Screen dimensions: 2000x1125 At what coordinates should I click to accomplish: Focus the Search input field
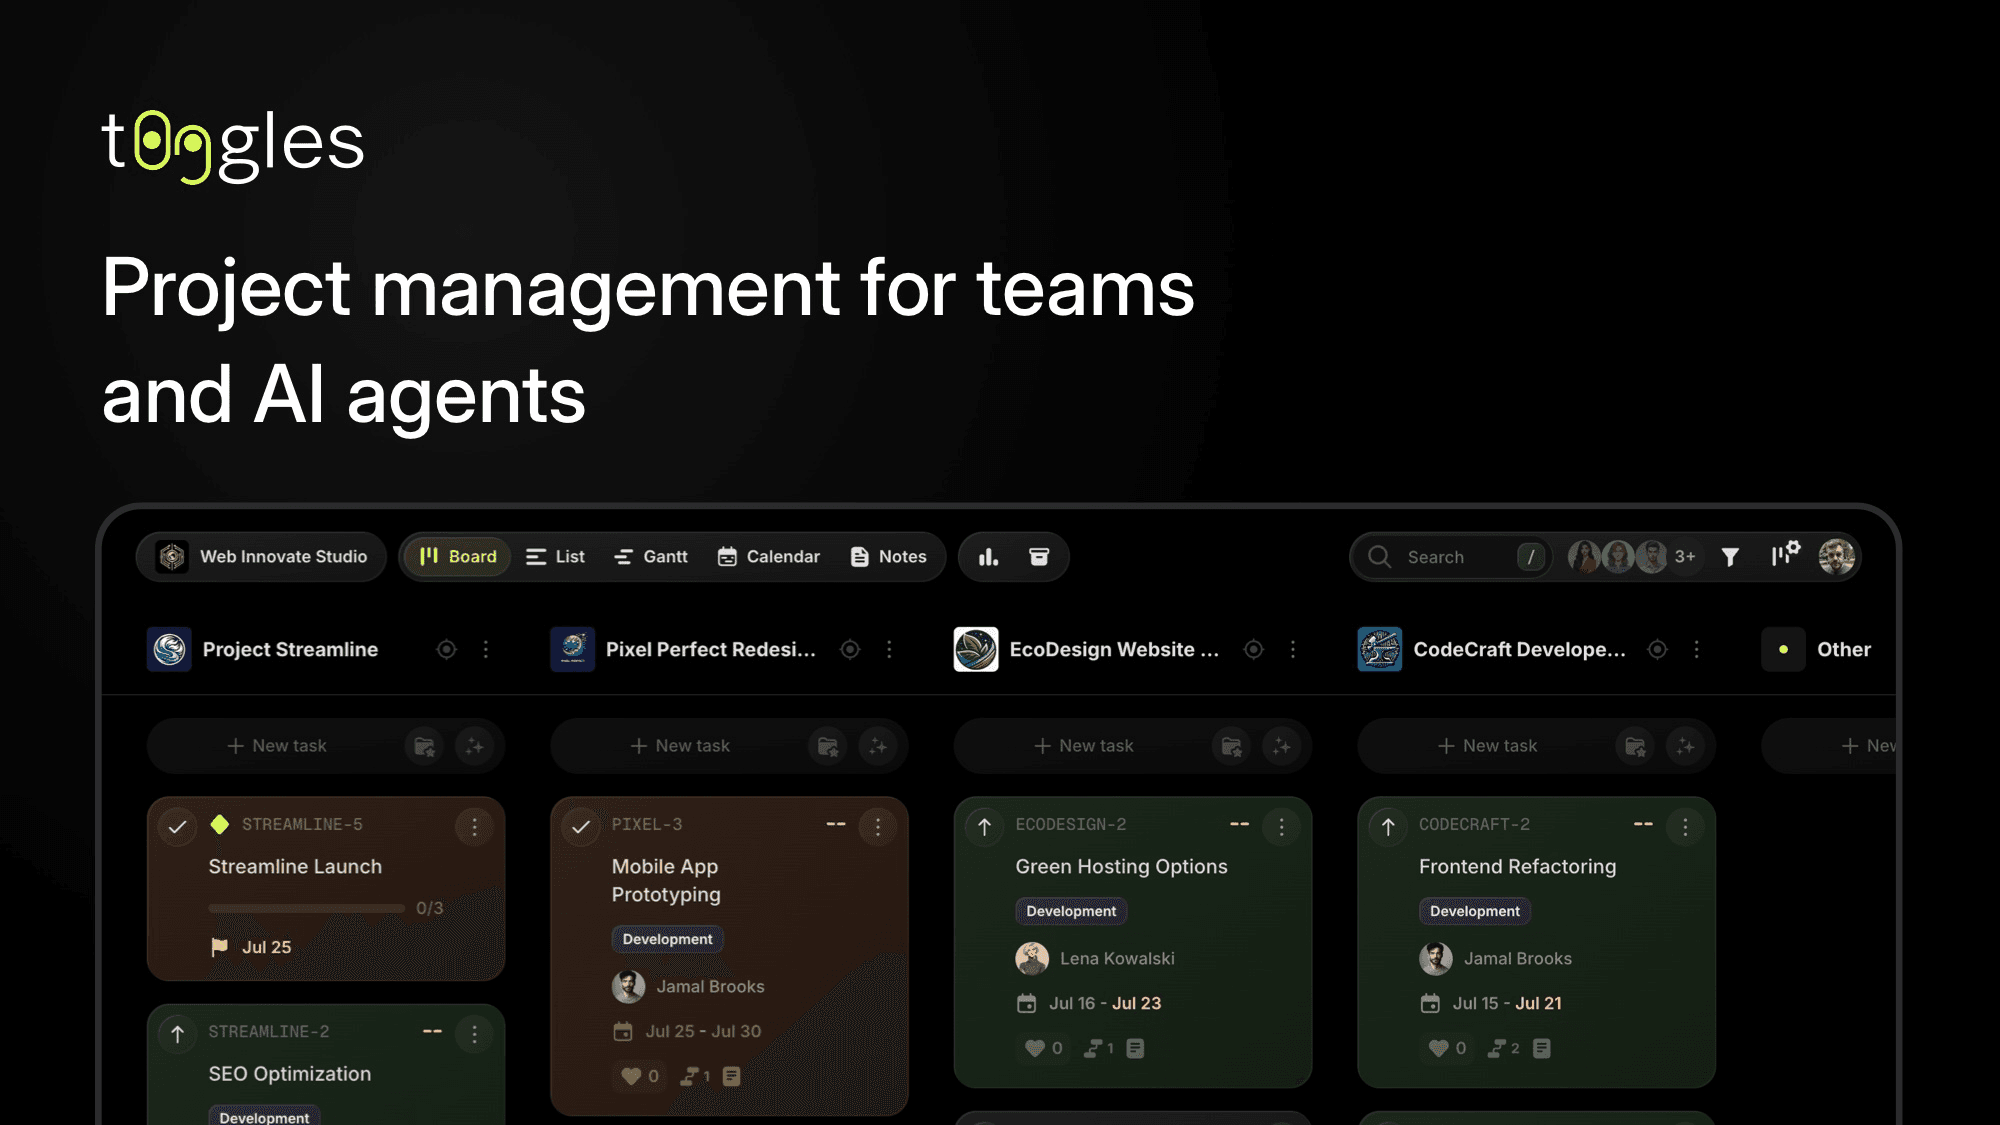[x=1452, y=557]
